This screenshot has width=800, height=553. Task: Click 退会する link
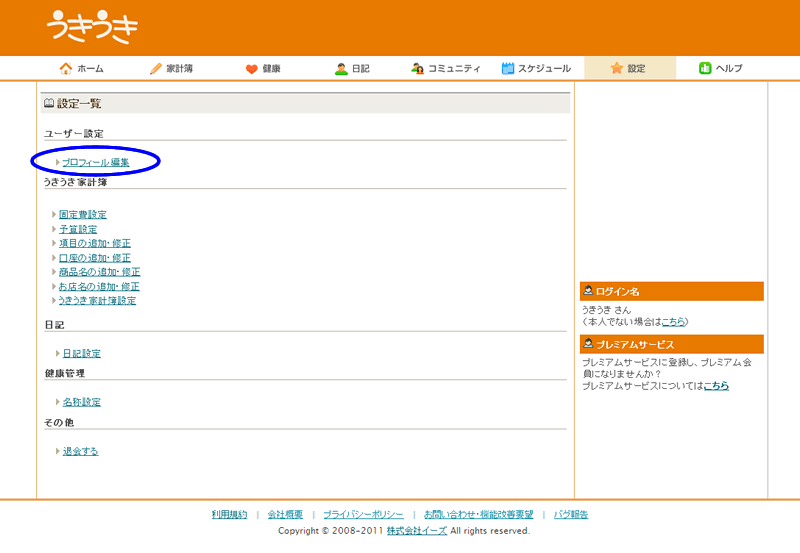tap(81, 451)
